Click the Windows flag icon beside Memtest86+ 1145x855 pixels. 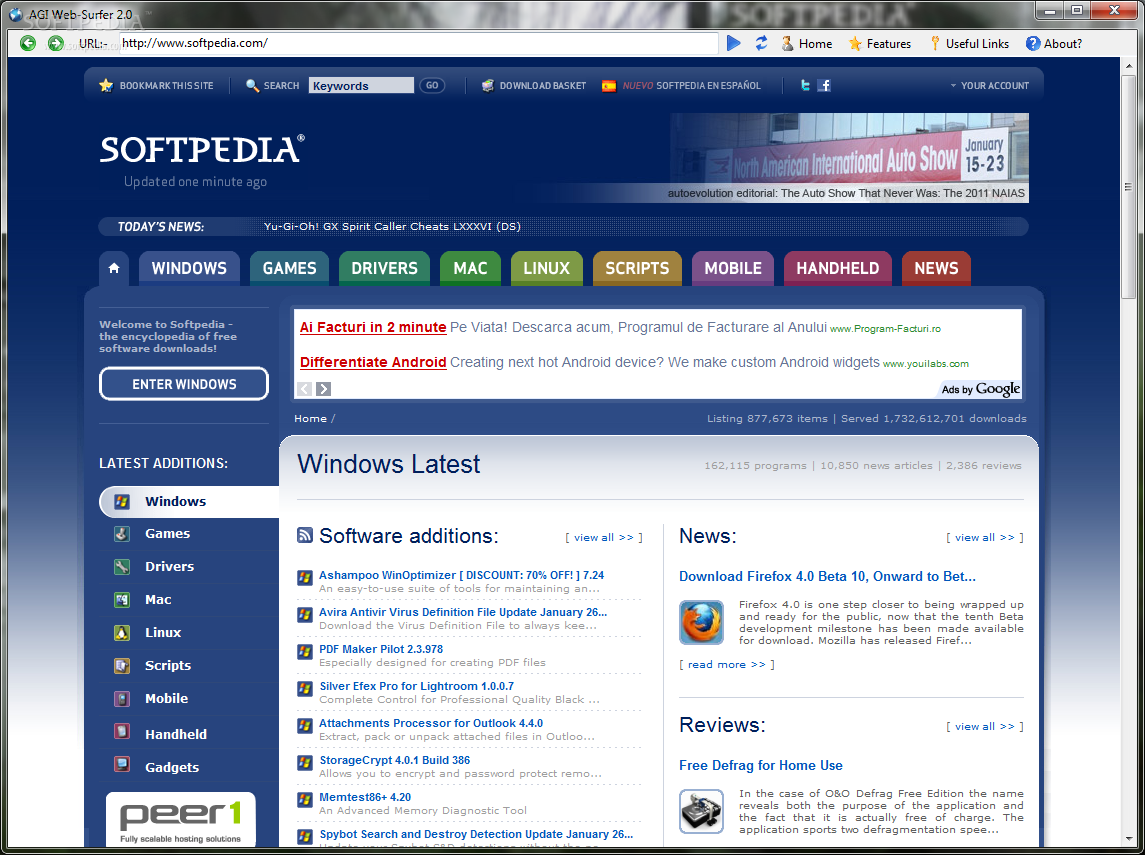(x=305, y=800)
